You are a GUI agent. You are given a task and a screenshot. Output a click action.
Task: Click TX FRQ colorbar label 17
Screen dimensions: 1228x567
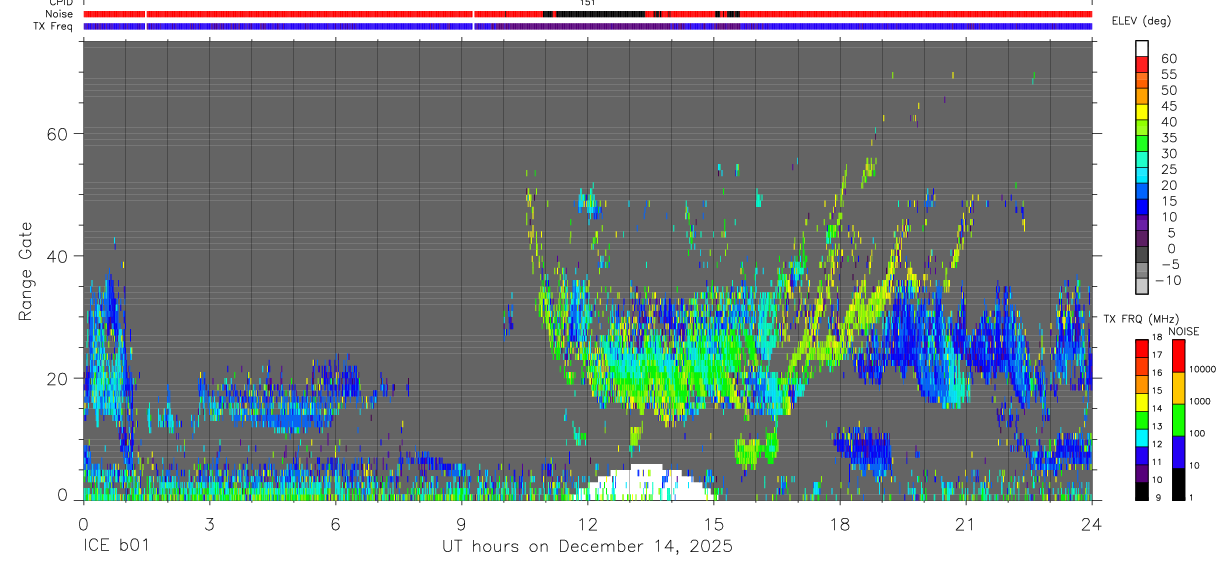tap(1157, 356)
